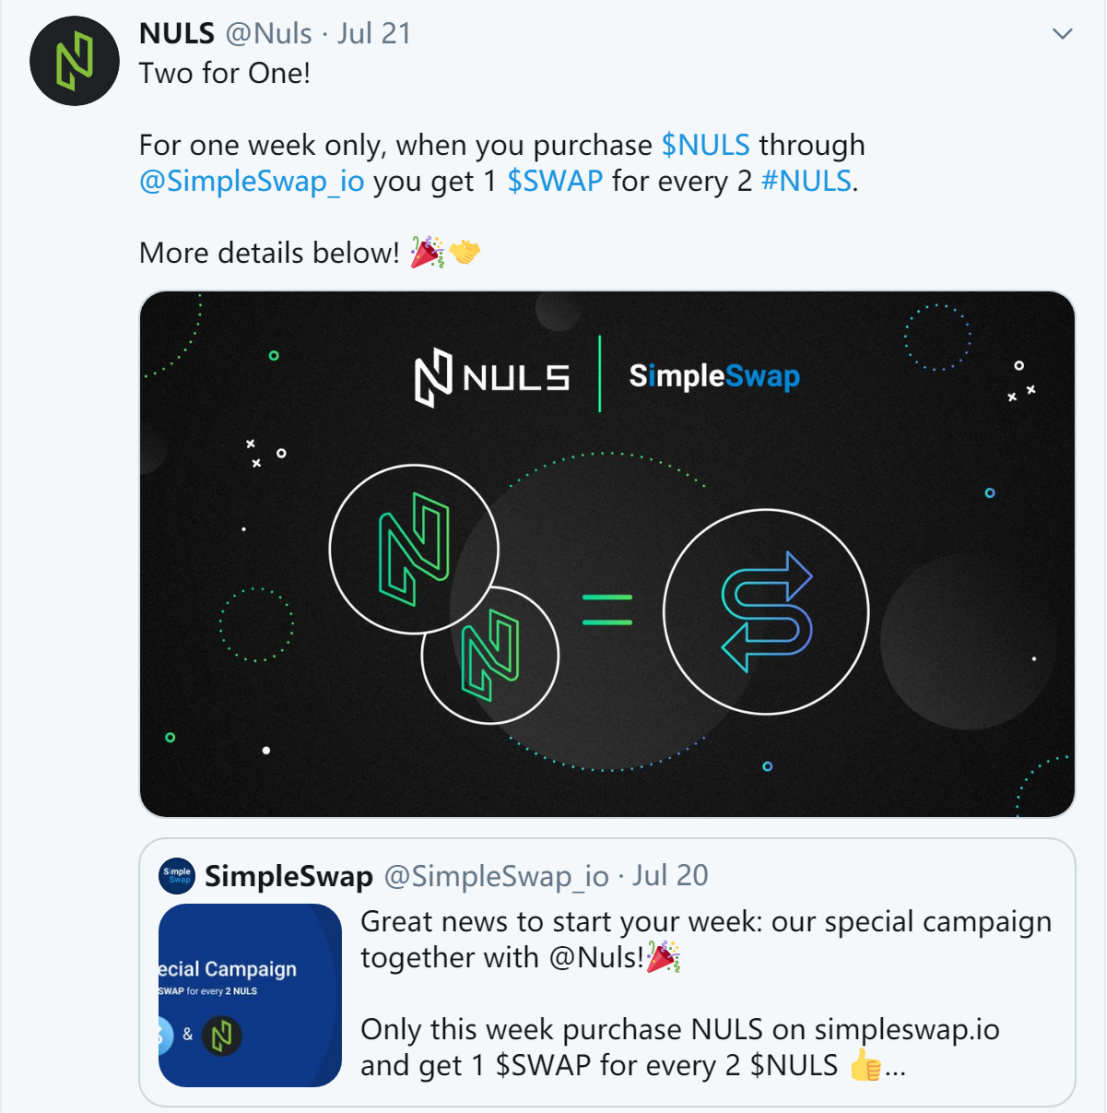1107x1113 pixels.
Task: Open the @SimpleSwap_io mention link
Action: point(252,181)
